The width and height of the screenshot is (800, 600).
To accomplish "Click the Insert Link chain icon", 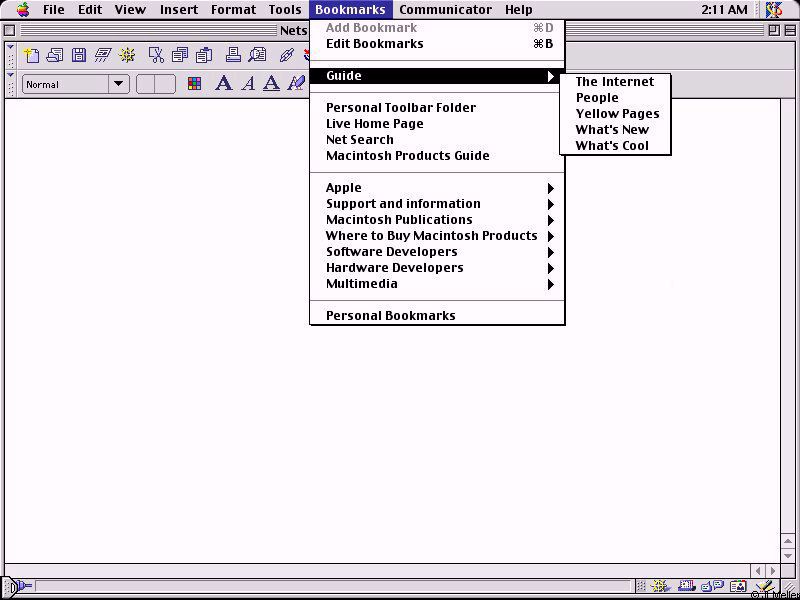I will (286, 55).
